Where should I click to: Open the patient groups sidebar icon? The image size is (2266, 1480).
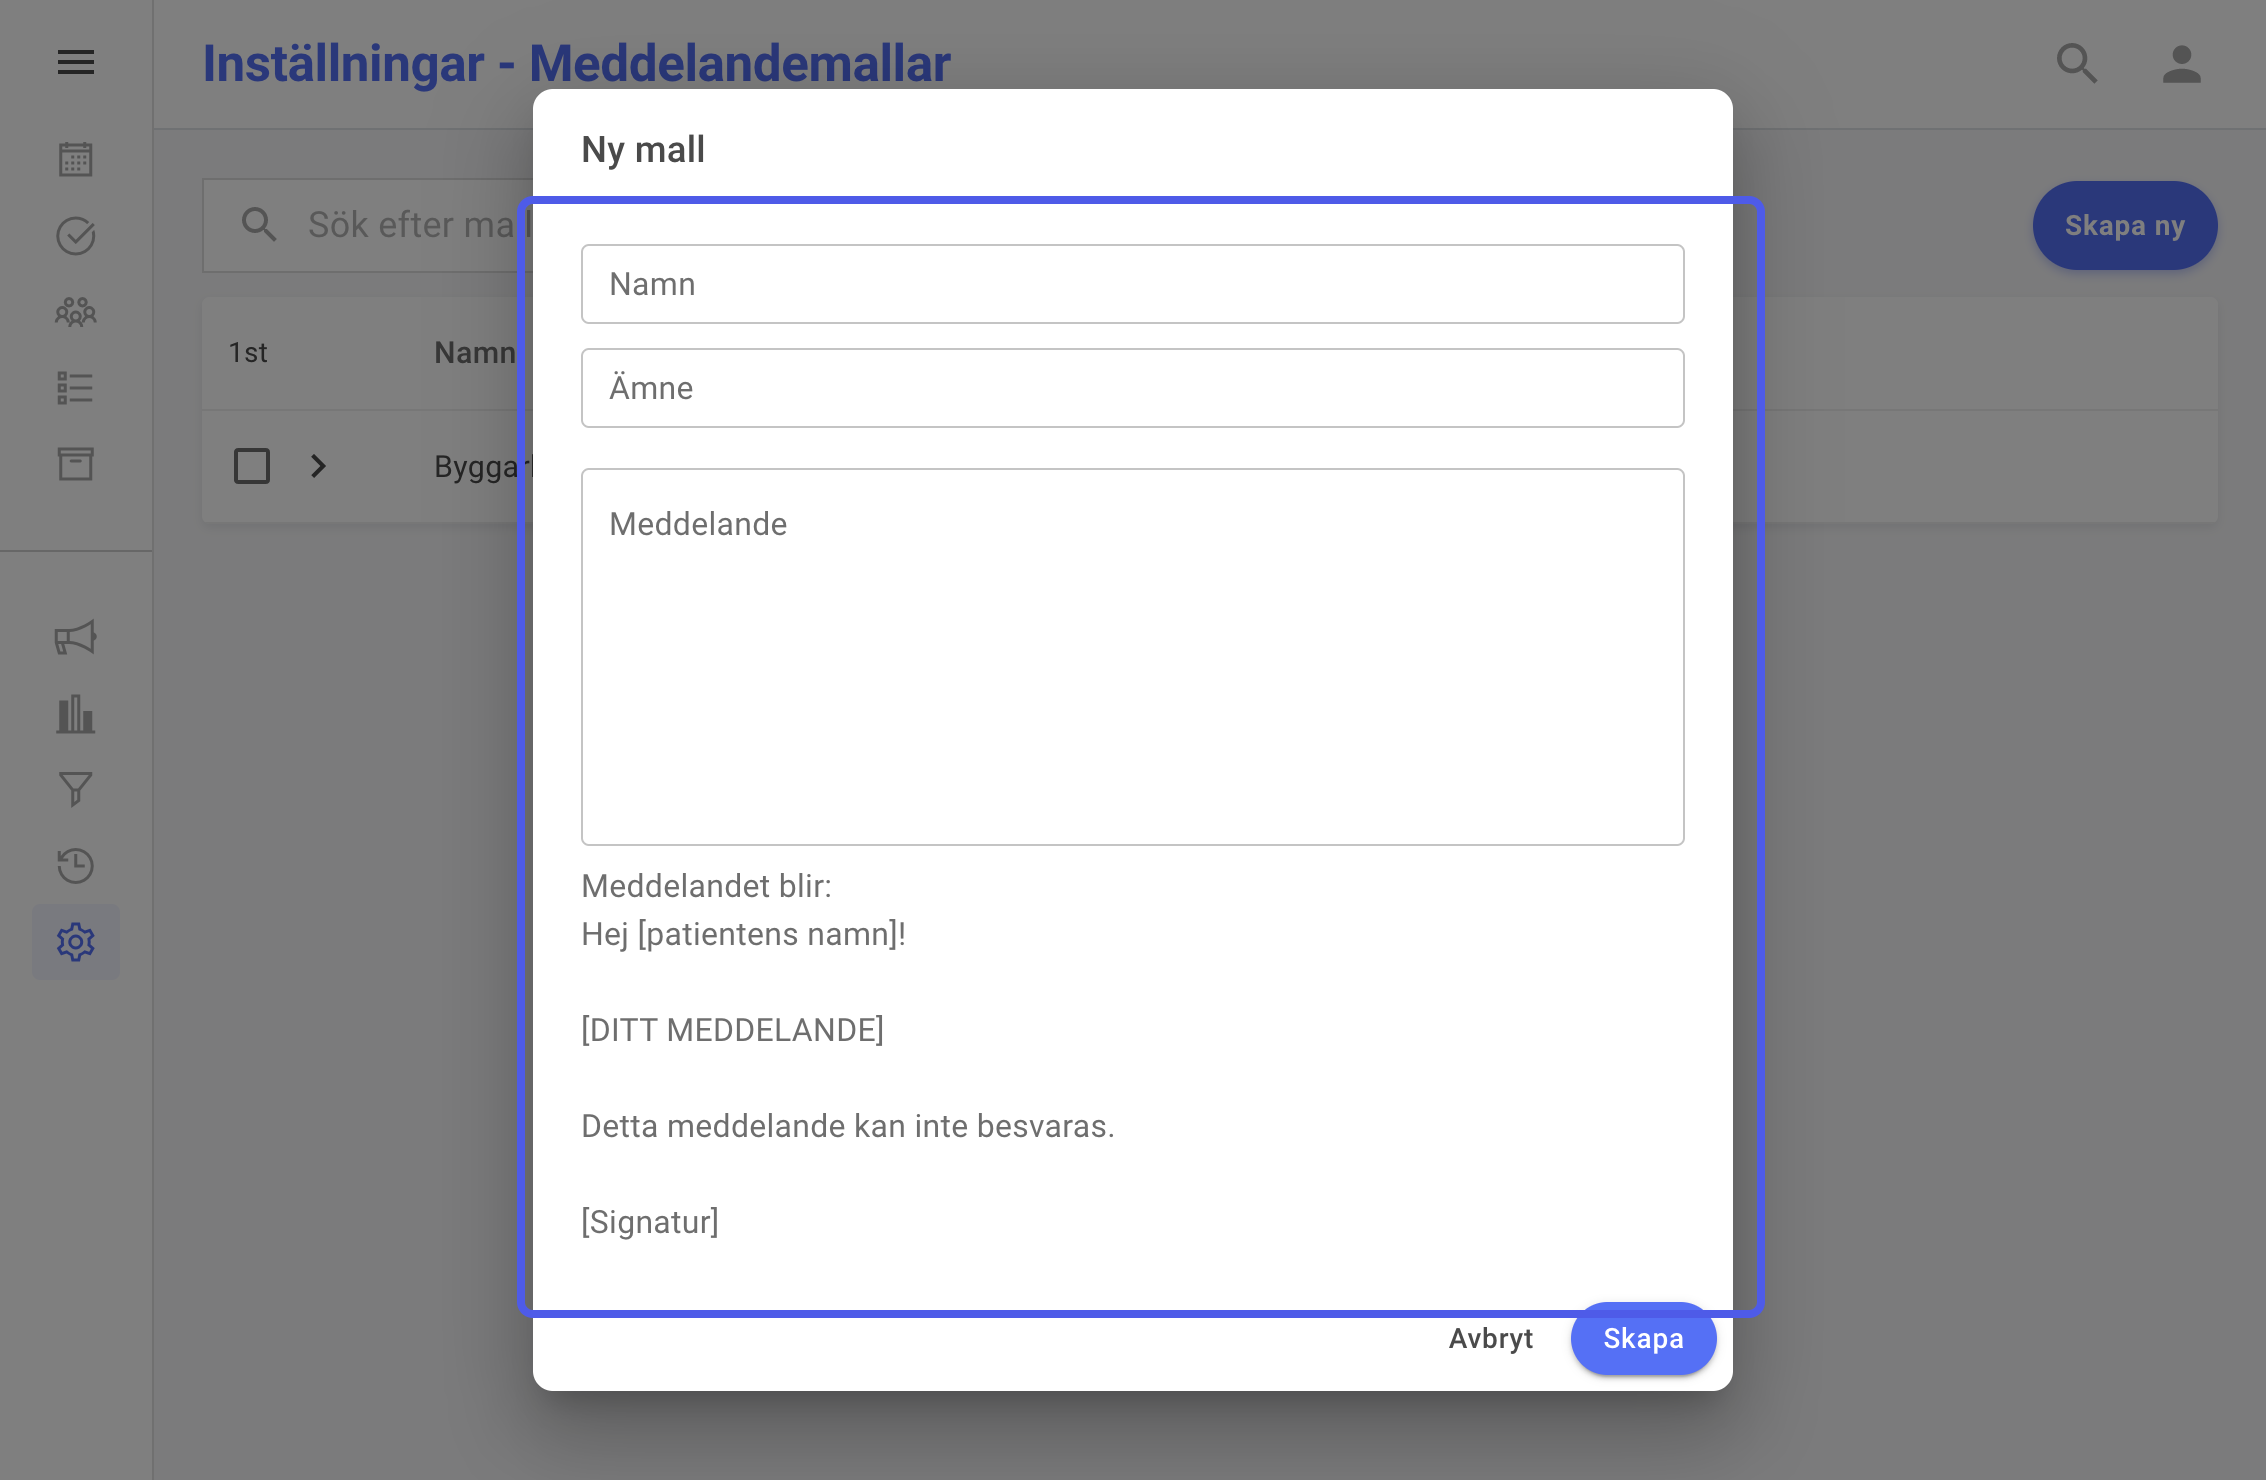[x=76, y=312]
